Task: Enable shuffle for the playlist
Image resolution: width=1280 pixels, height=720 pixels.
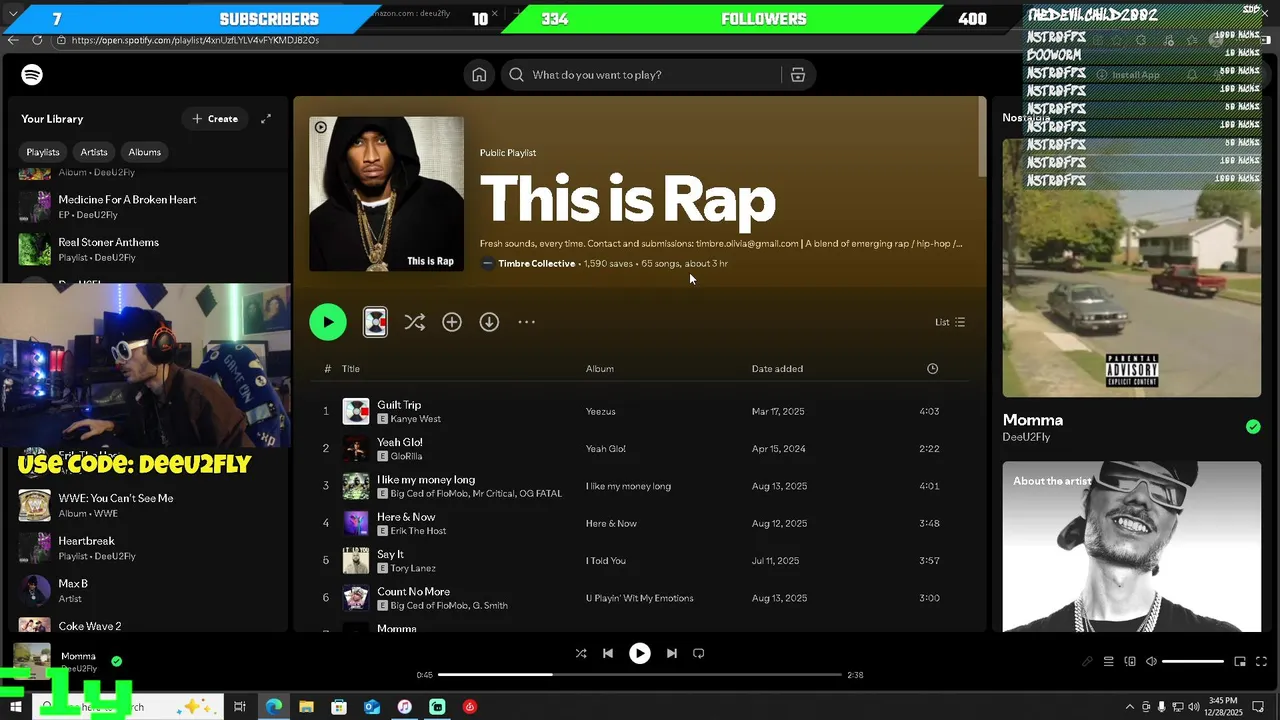Action: pos(414,322)
